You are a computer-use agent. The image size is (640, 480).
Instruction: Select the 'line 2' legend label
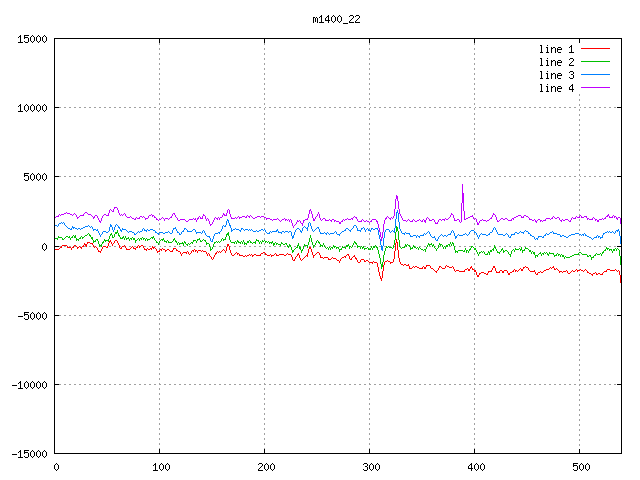(x=556, y=62)
